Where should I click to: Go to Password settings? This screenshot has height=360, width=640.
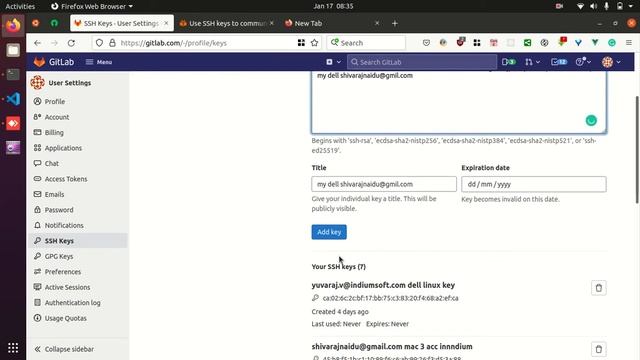coord(59,210)
